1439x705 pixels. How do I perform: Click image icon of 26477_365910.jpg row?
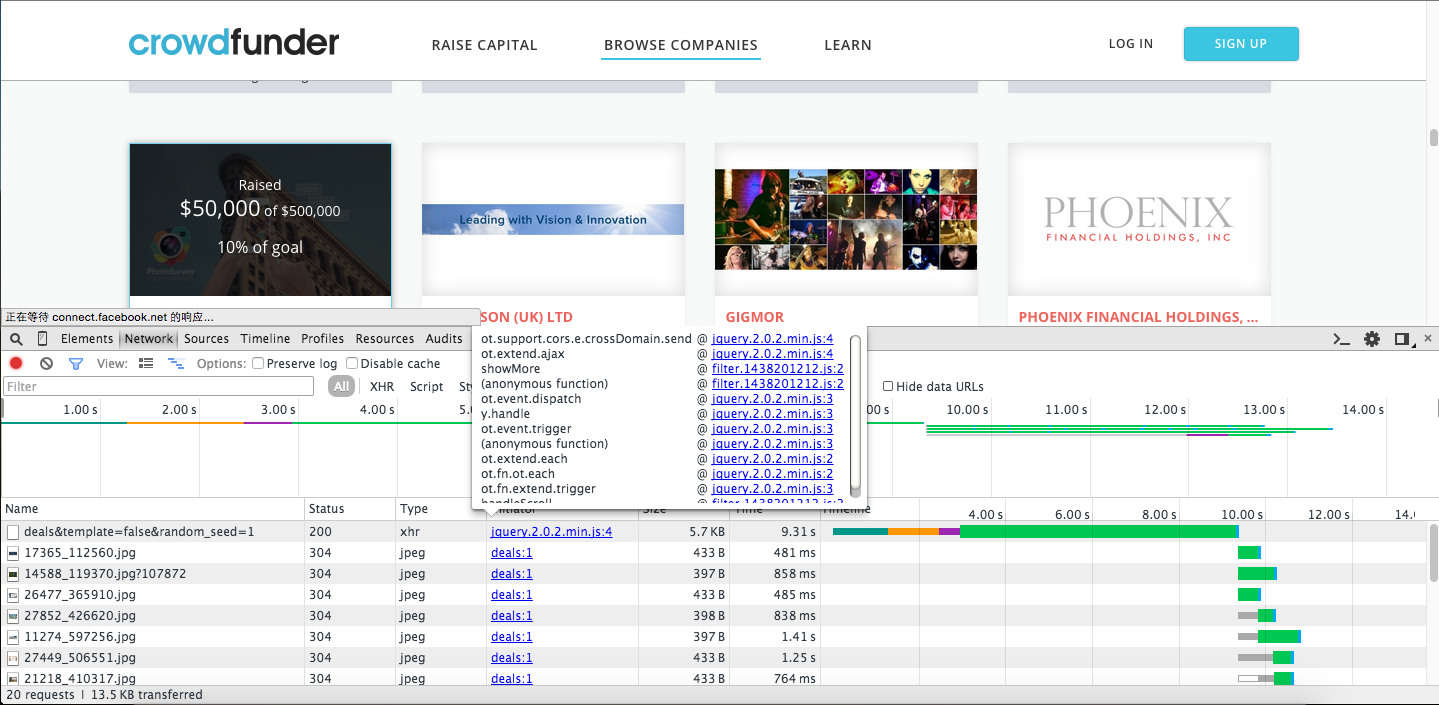[13, 595]
